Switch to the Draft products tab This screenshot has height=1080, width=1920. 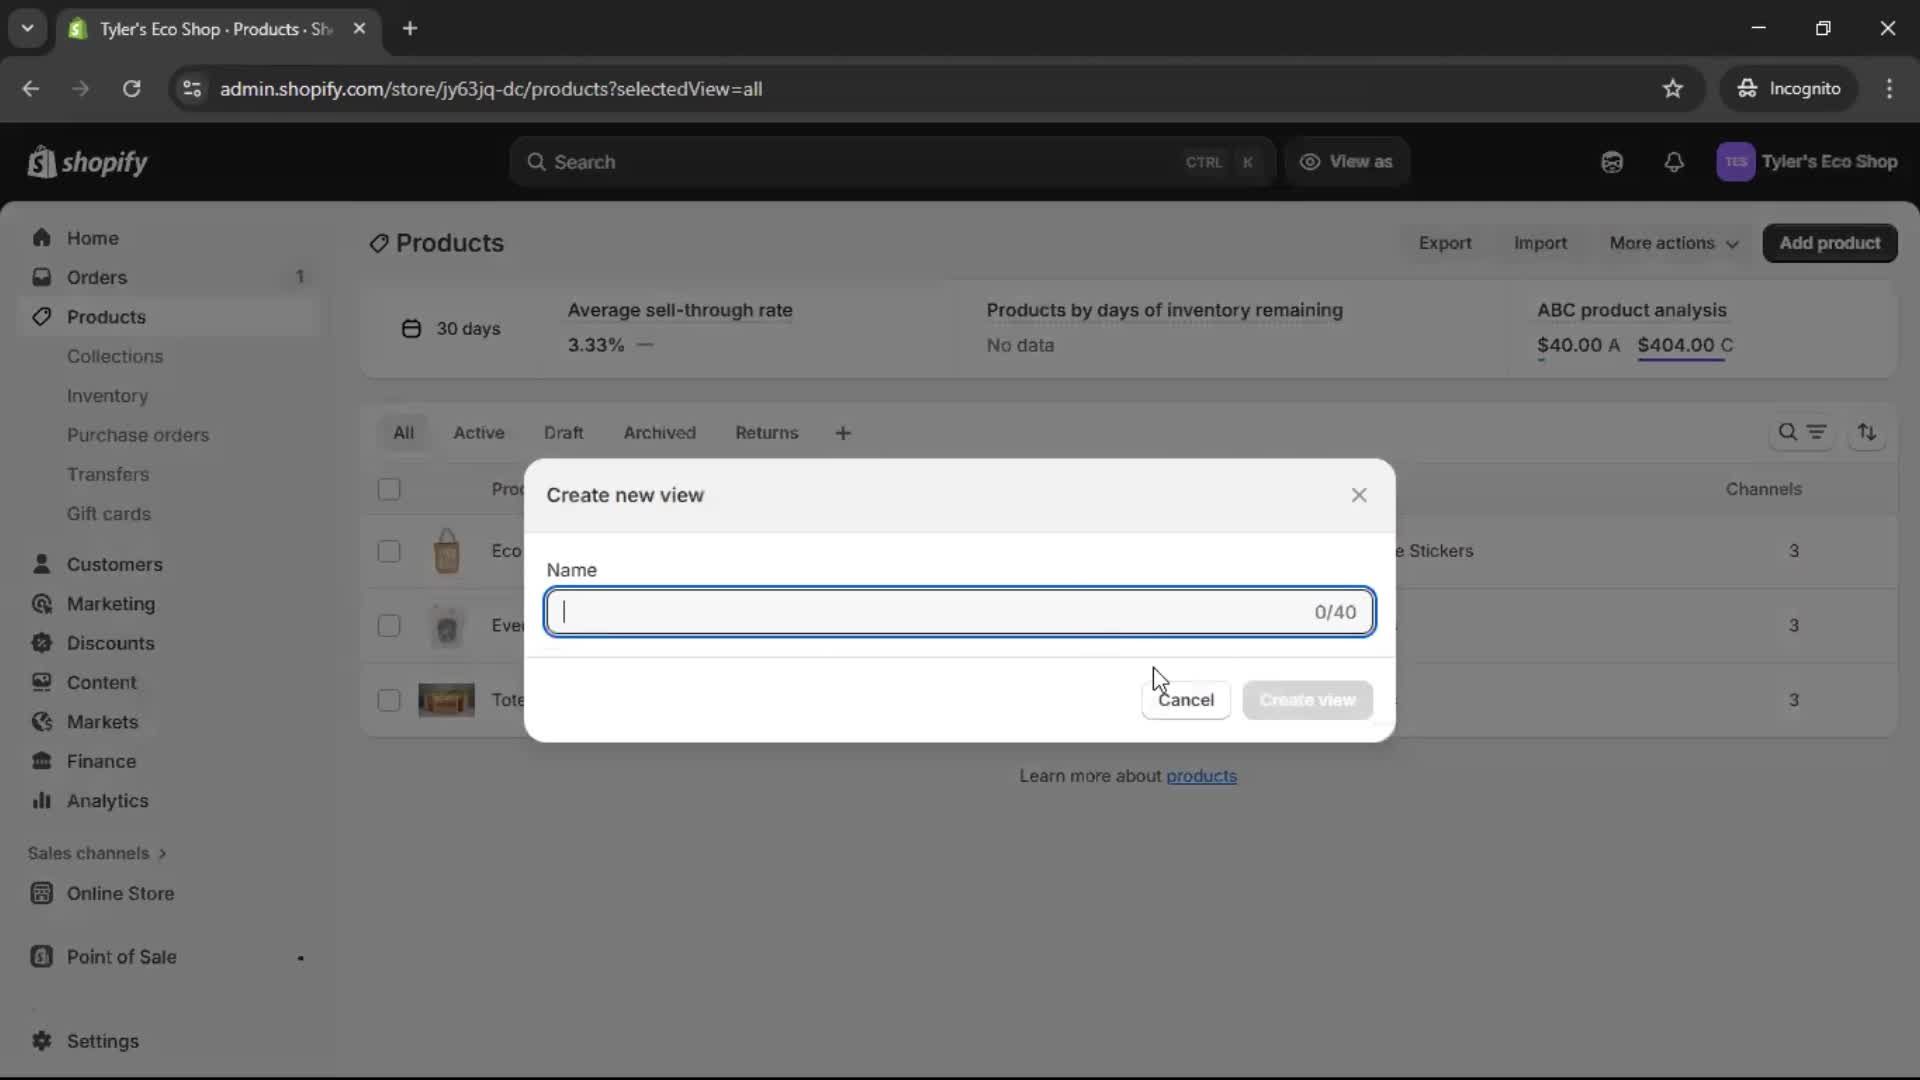pyautogui.click(x=563, y=433)
